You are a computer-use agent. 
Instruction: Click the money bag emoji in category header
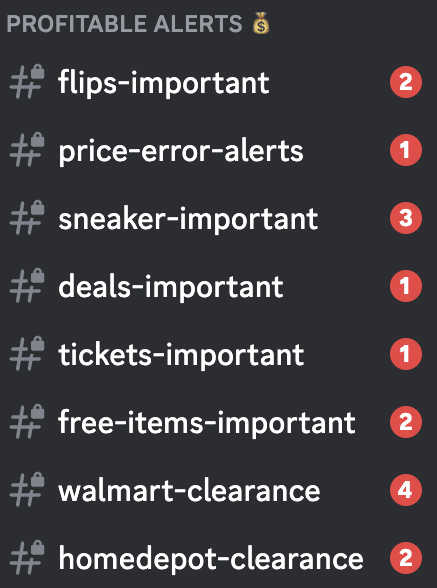(261, 23)
